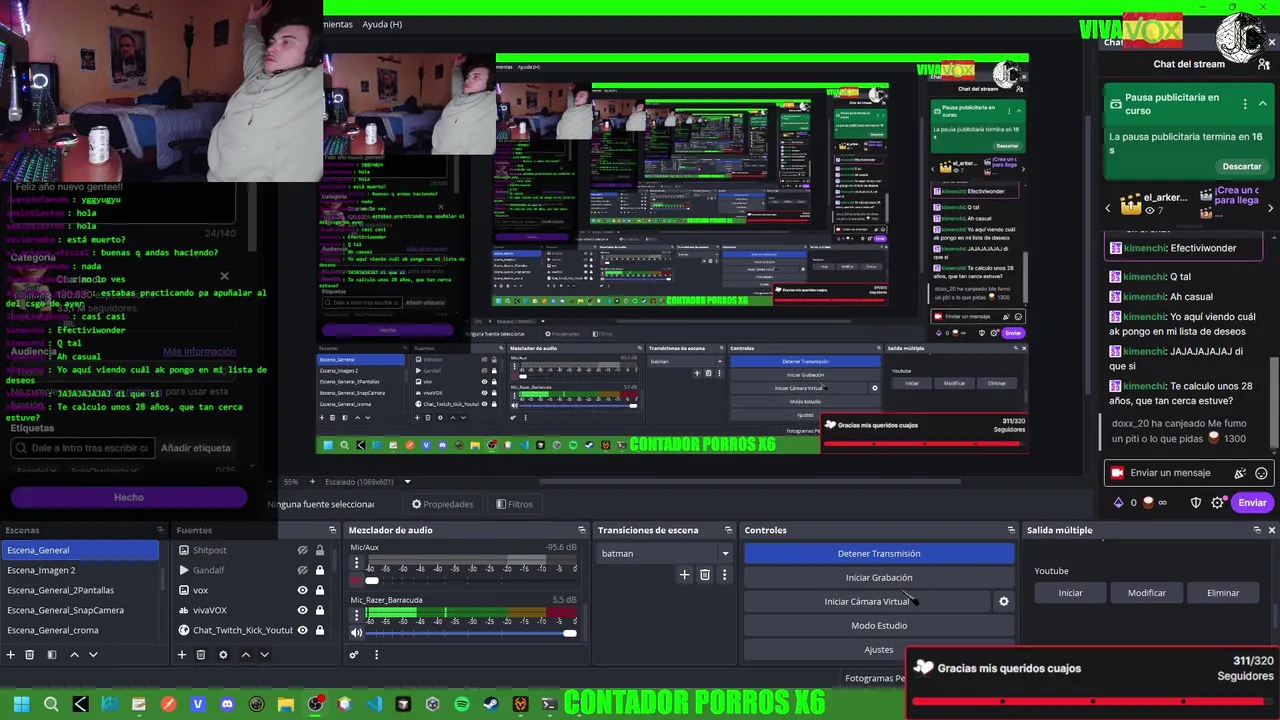Screen dimensions: 1280x720
Task: Open the Windows Start menu
Action: click(21, 704)
